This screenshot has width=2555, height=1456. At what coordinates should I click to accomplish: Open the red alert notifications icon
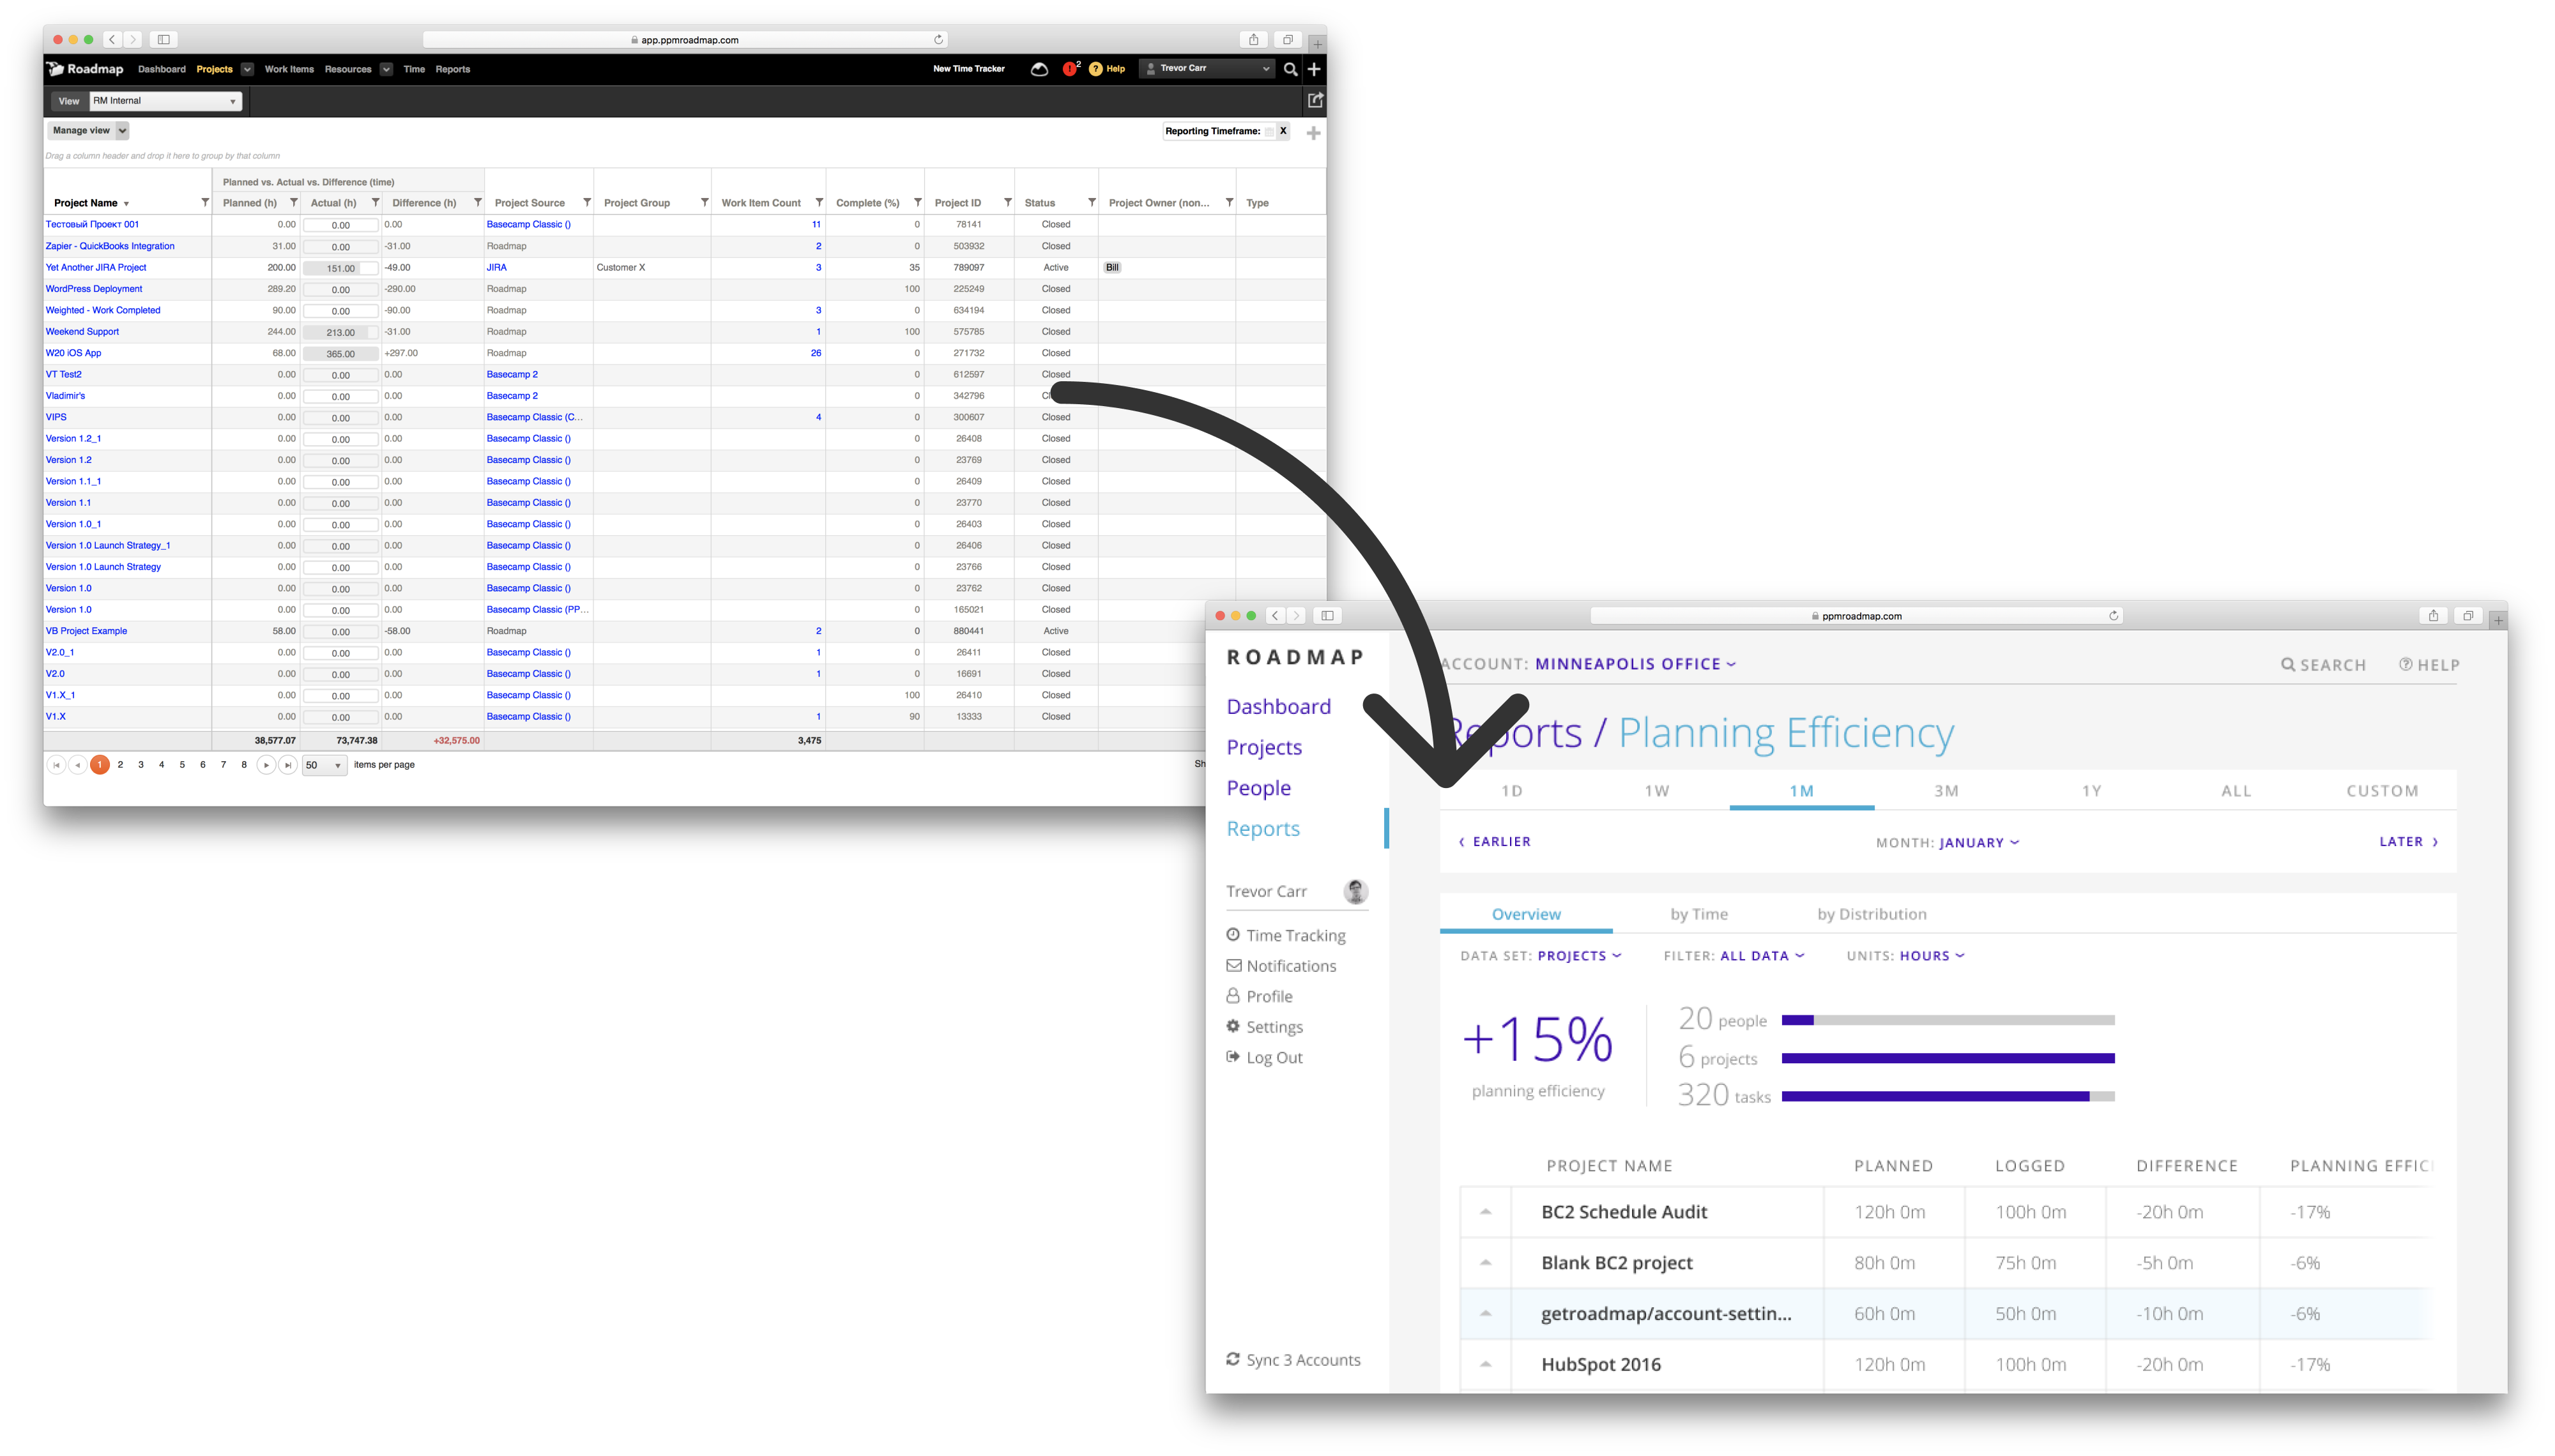click(x=1070, y=69)
